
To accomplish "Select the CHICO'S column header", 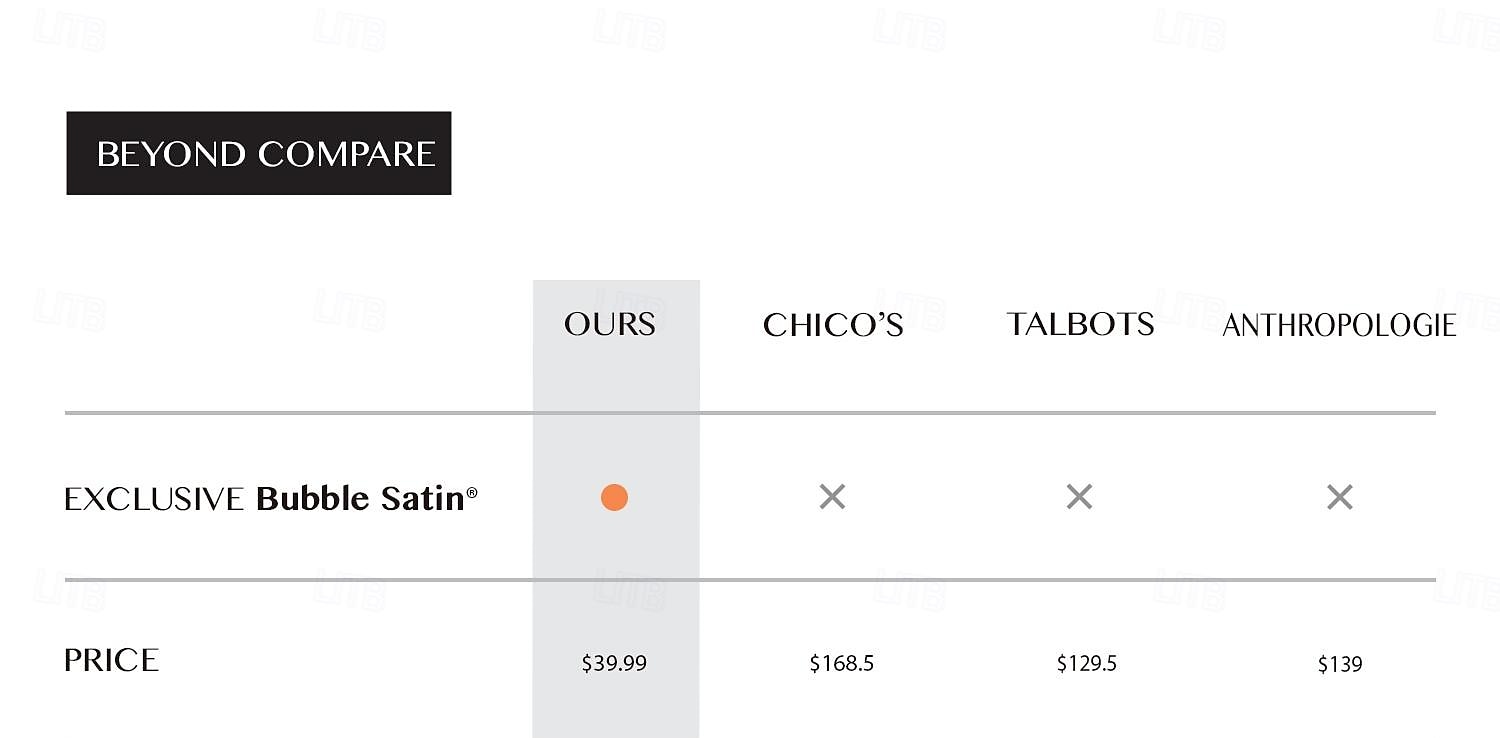I will coord(833,325).
